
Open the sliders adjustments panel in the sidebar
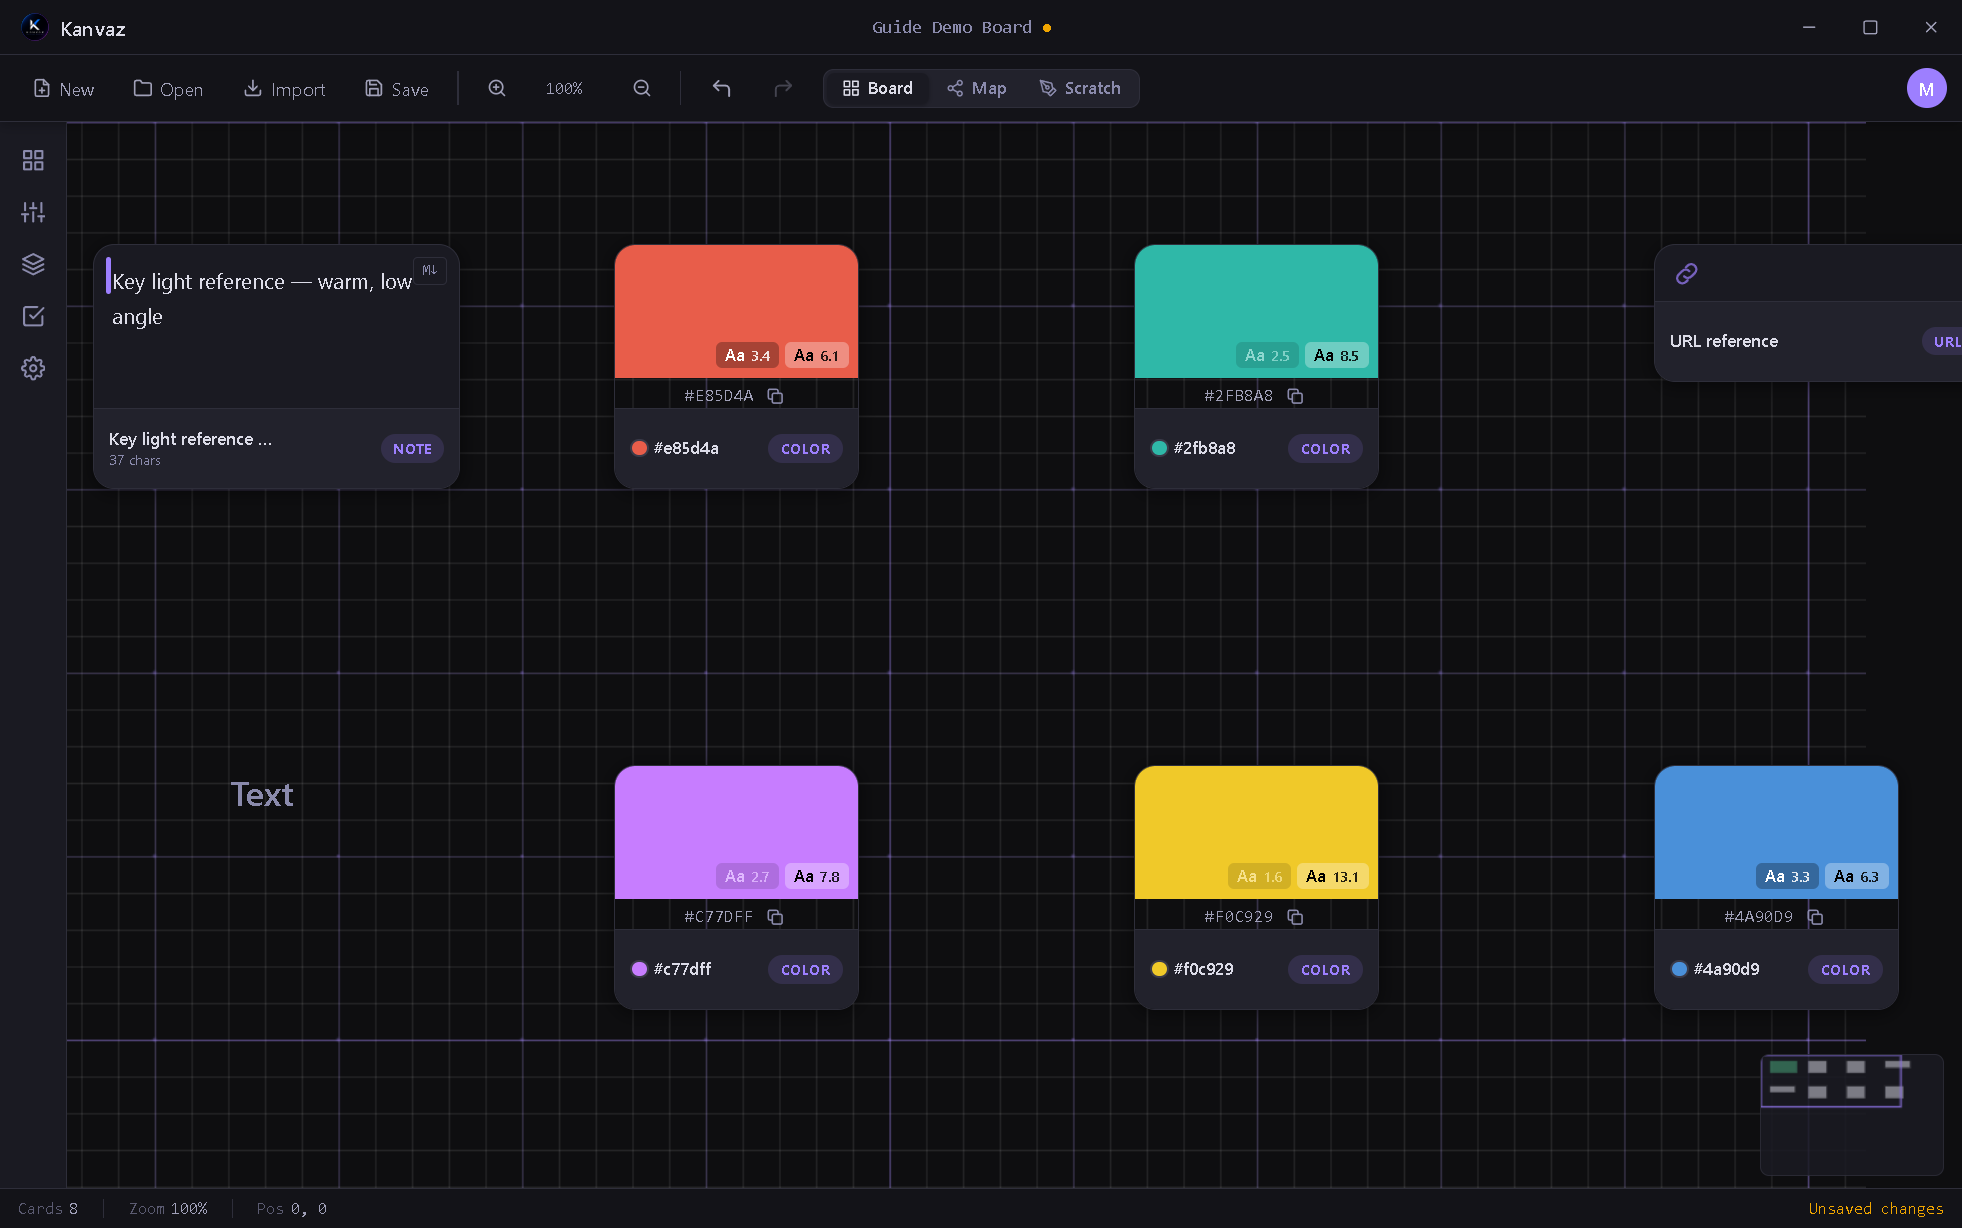pos(33,212)
